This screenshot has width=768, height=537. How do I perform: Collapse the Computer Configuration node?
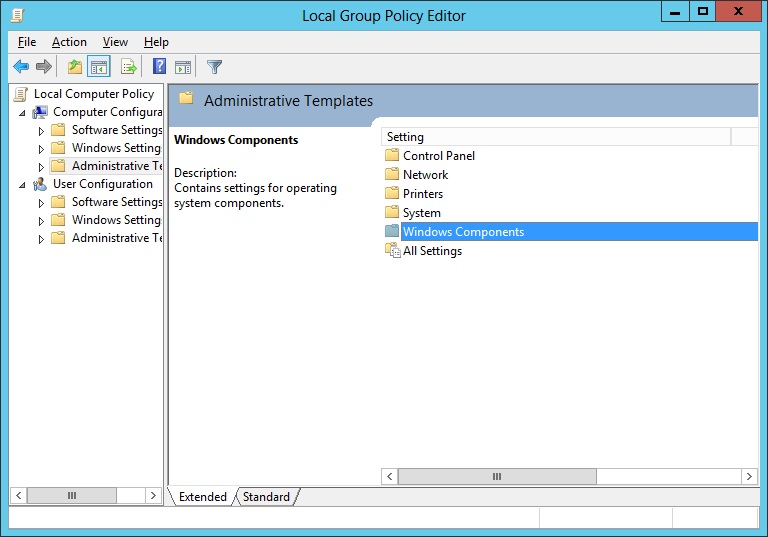coord(22,113)
